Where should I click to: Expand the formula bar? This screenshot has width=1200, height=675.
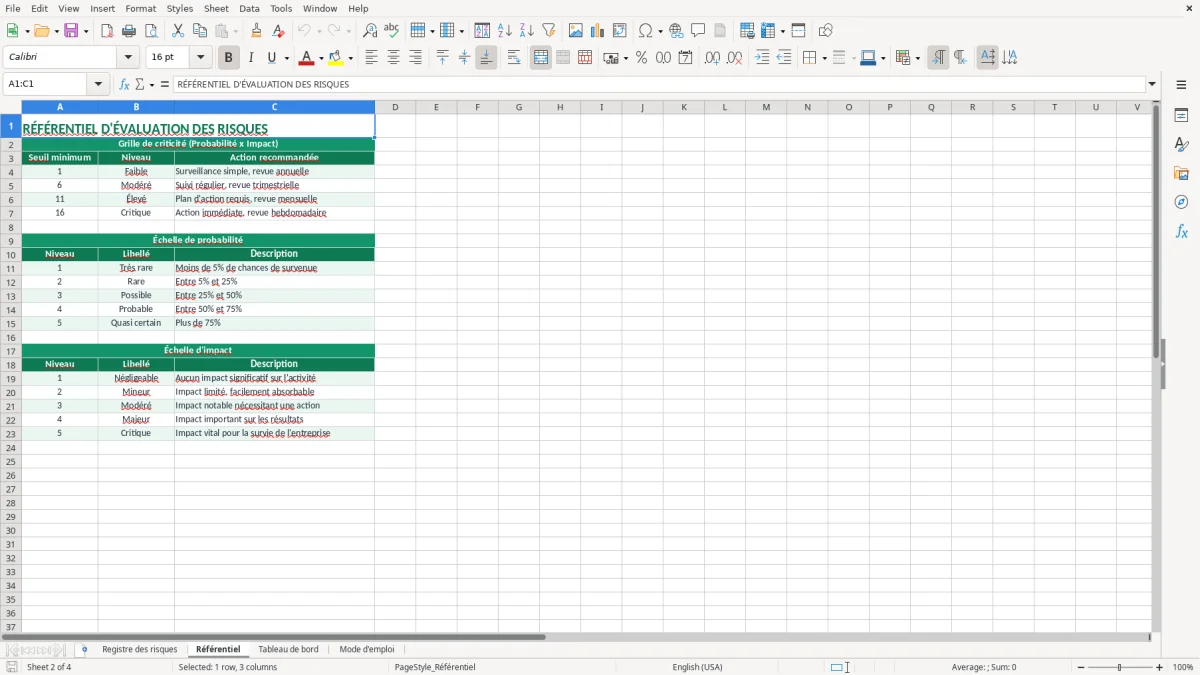point(1152,84)
